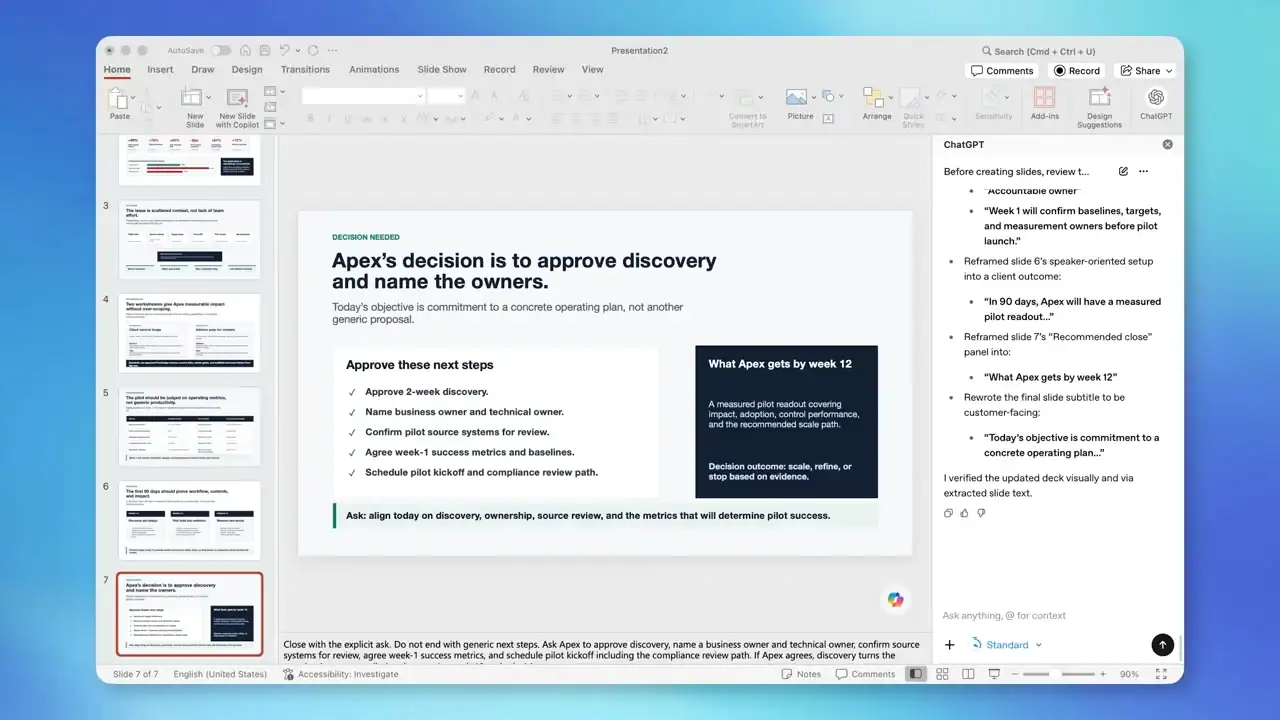This screenshot has height=720, width=1280.
Task: Give thumbs down to the response
Action: click(x=981, y=513)
